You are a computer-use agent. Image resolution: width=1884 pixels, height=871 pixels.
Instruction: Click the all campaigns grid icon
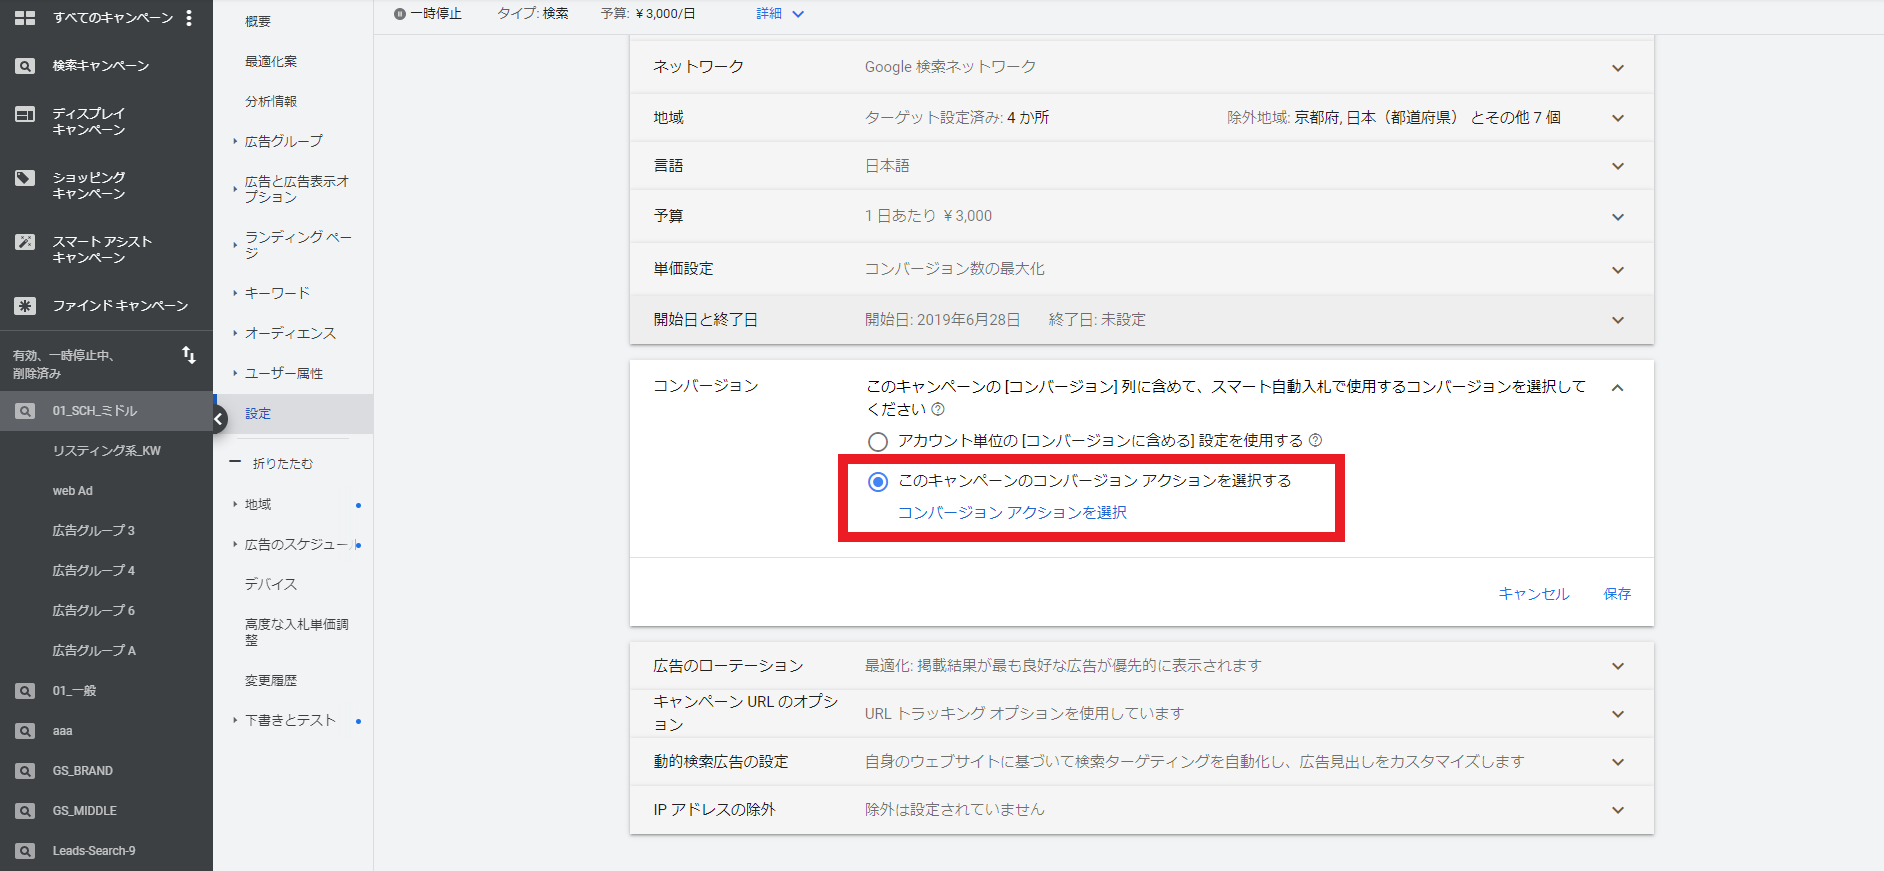25,18
